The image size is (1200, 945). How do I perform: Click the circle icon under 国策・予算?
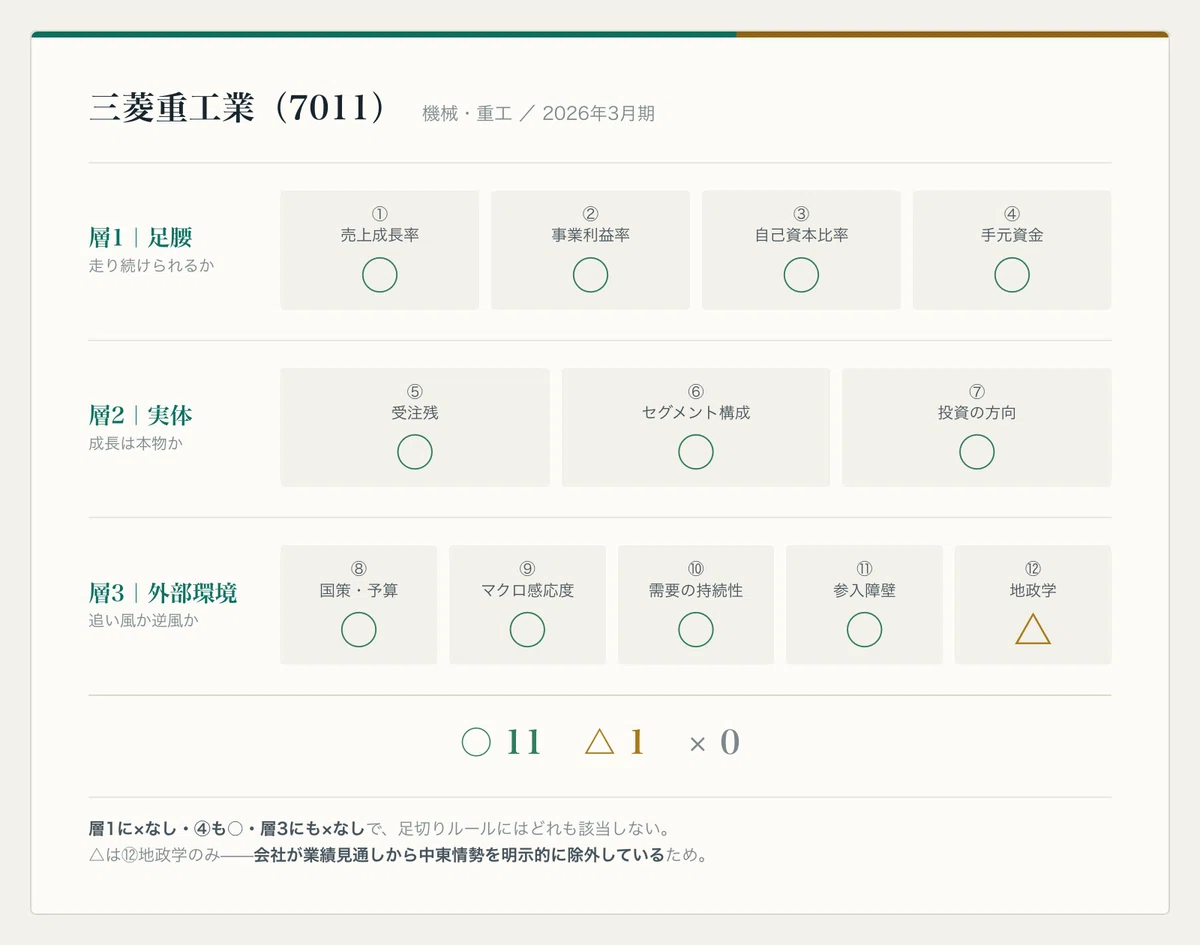coord(359,630)
